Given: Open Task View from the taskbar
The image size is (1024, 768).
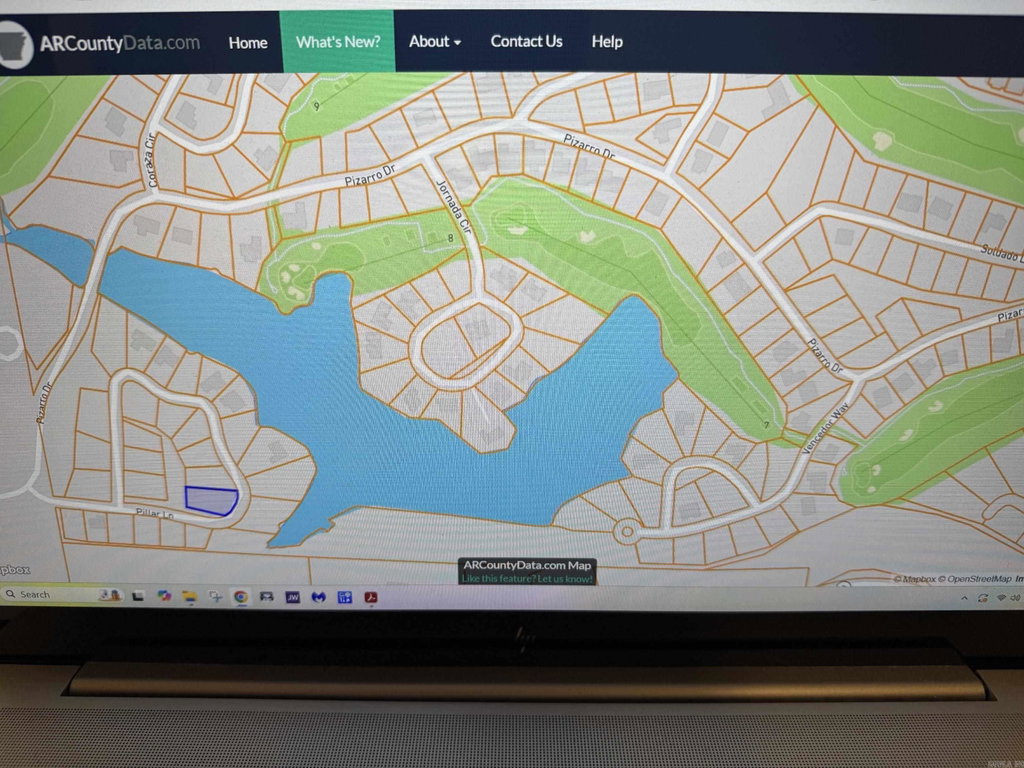Looking at the screenshot, I should (138, 596).
